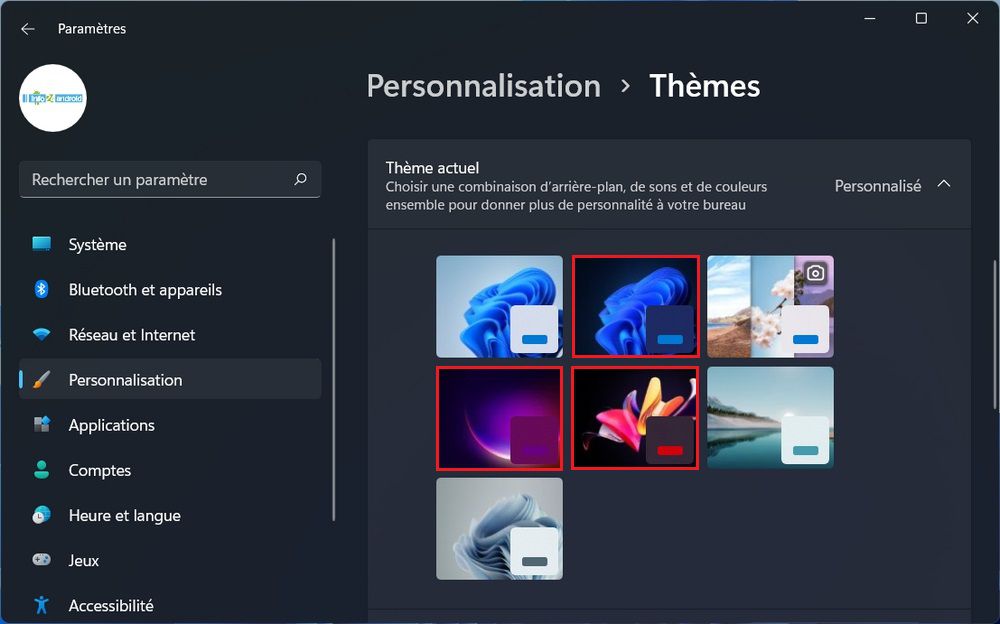
Task: Go back using the arrow beside Paramètres
Action: coord(27,29)
